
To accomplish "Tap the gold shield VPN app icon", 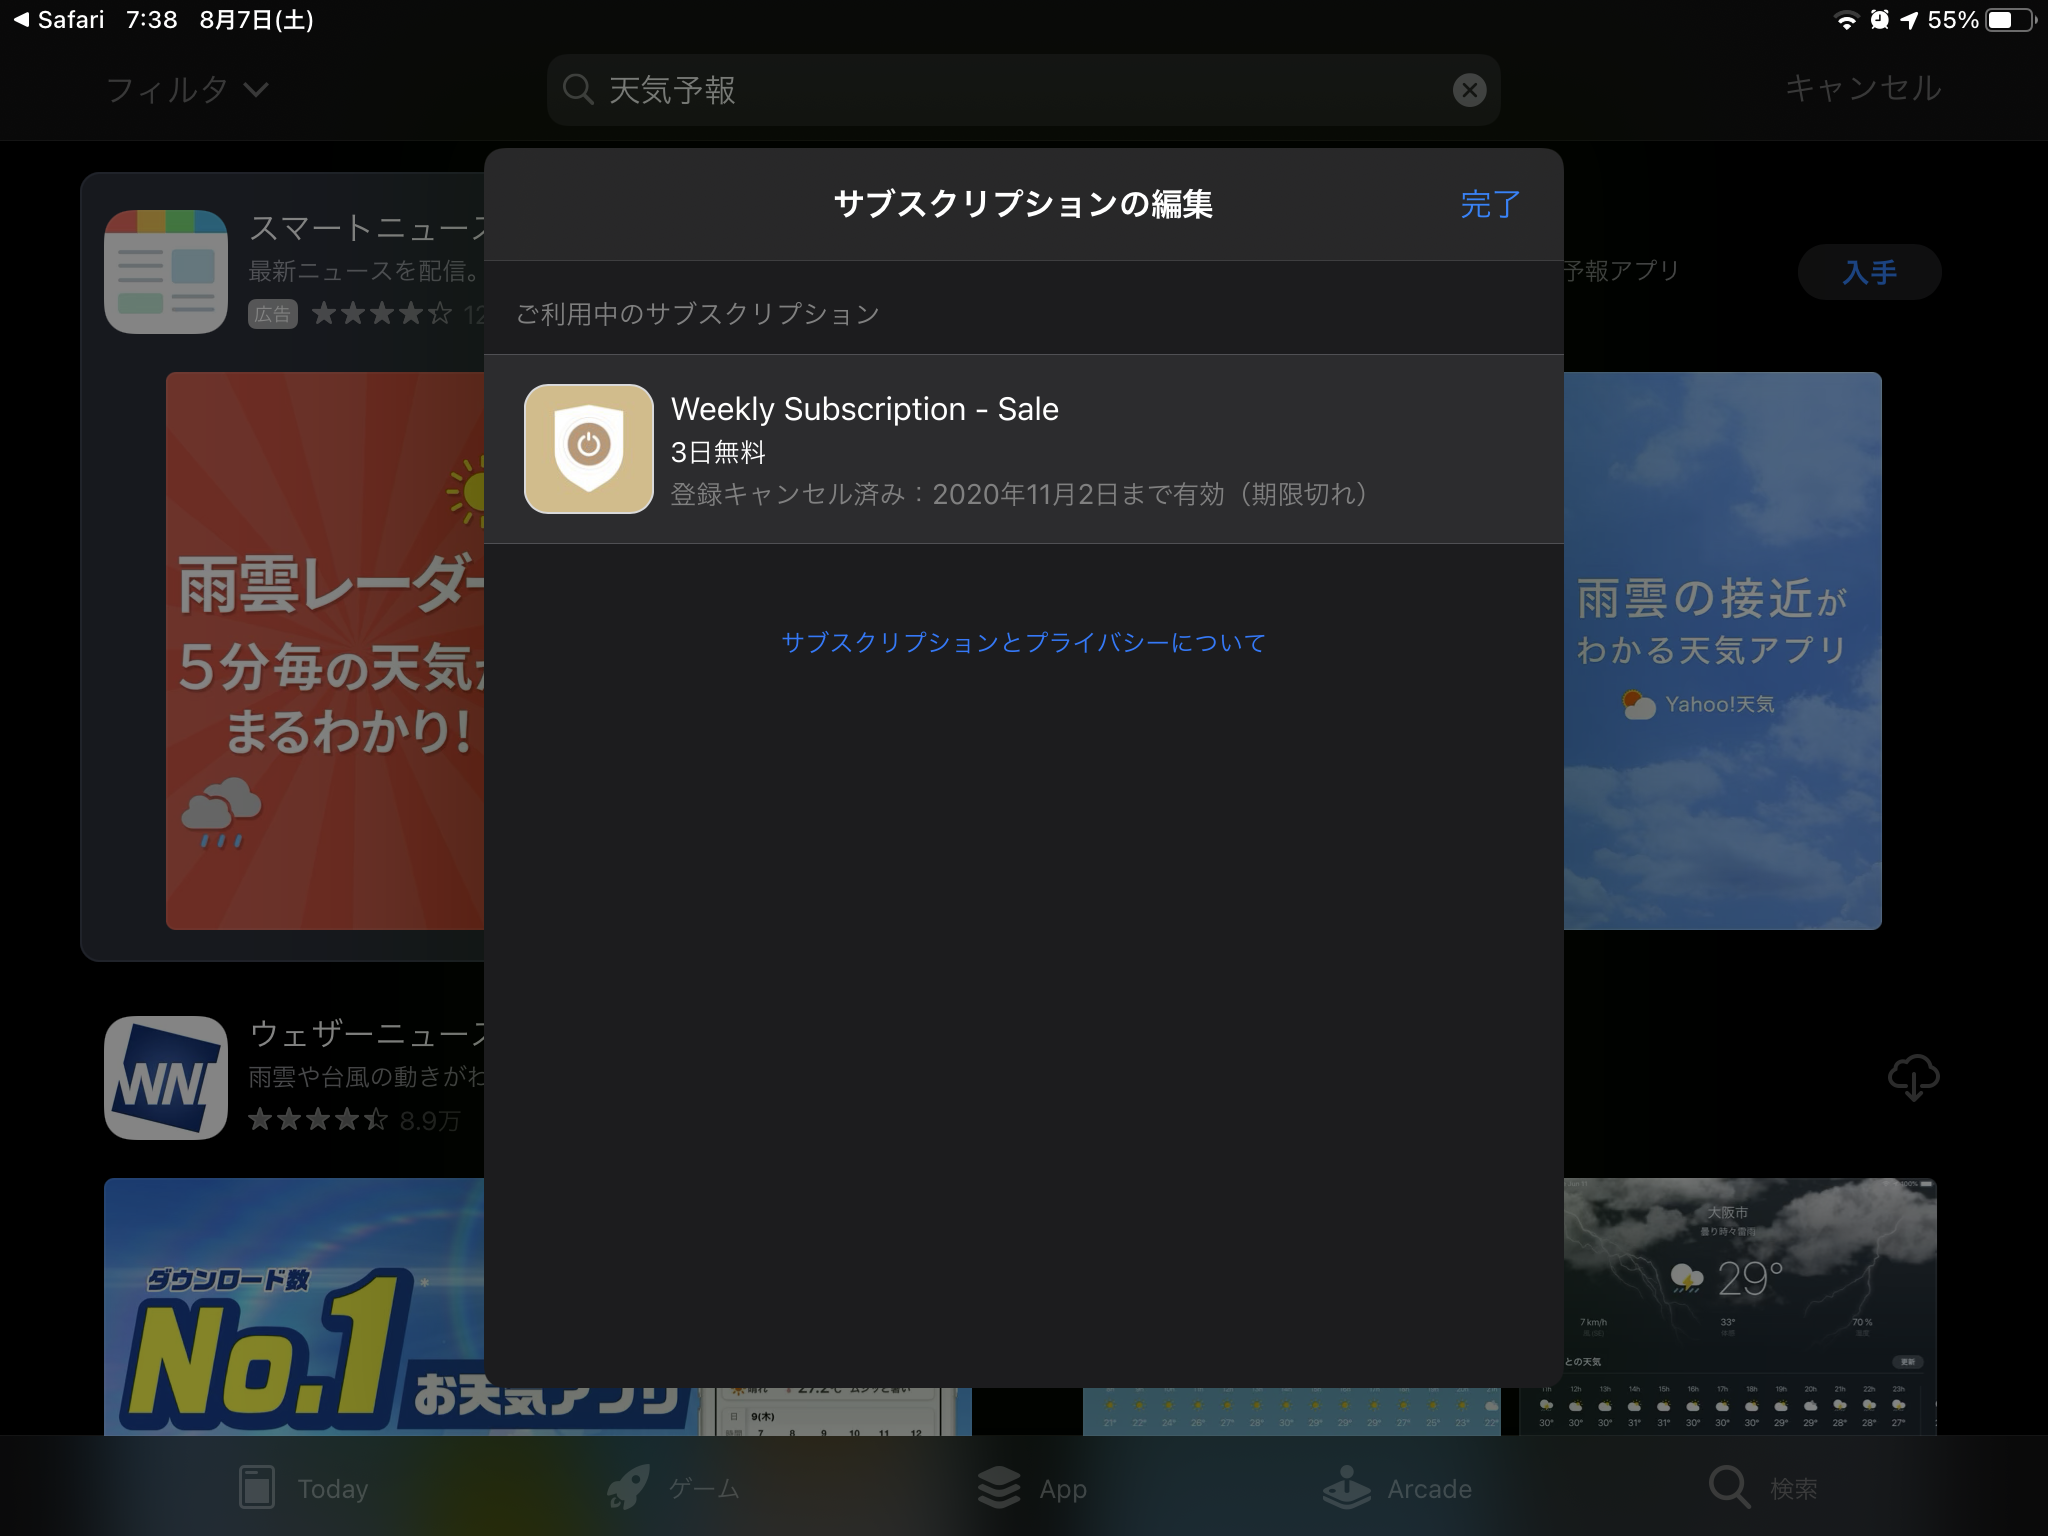I will pyautogui.click(x=589, y=449).
